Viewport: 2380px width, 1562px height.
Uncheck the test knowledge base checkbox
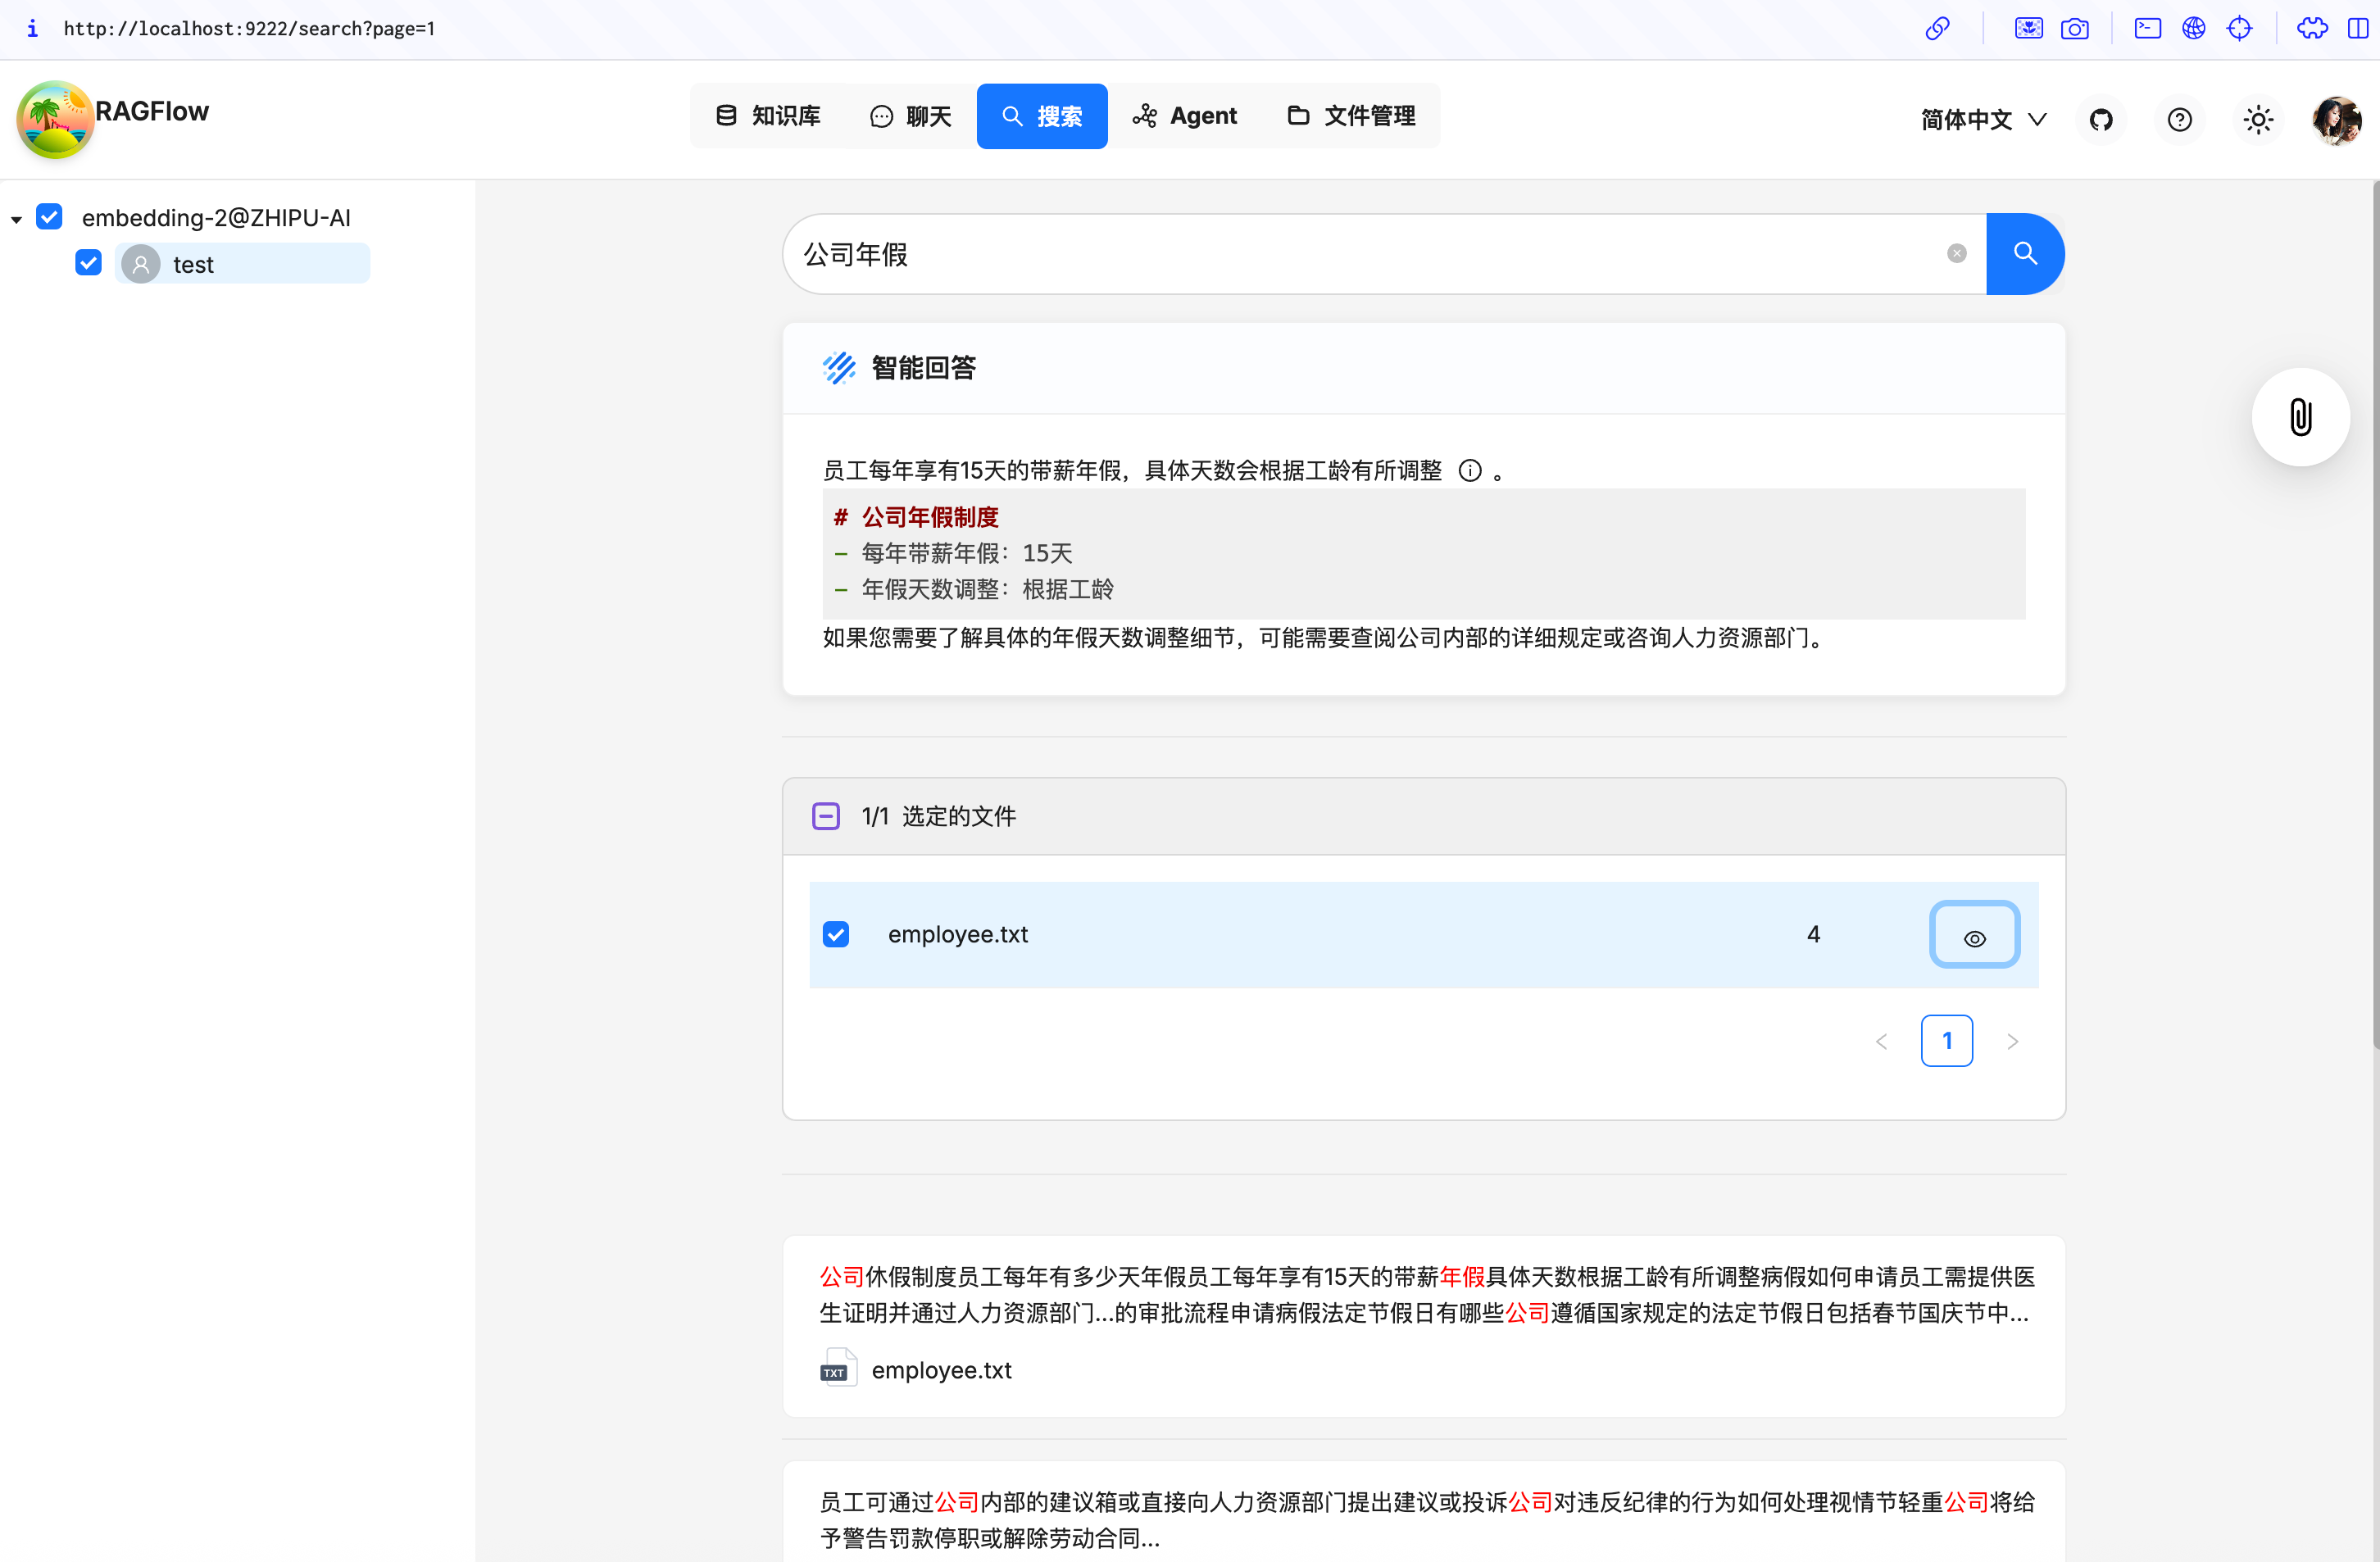(x=88, y=263)
